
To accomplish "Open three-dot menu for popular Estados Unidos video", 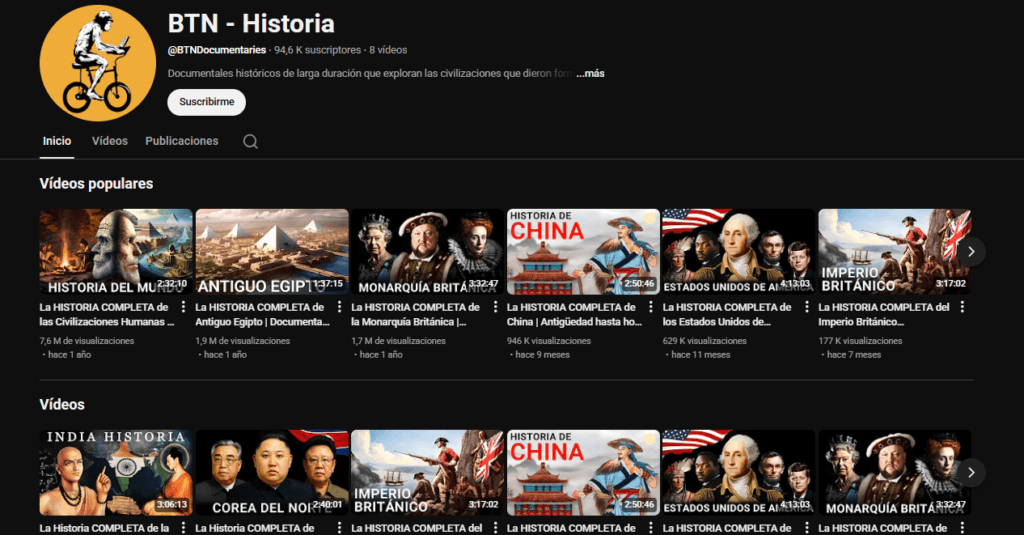I will click(807, 308).
